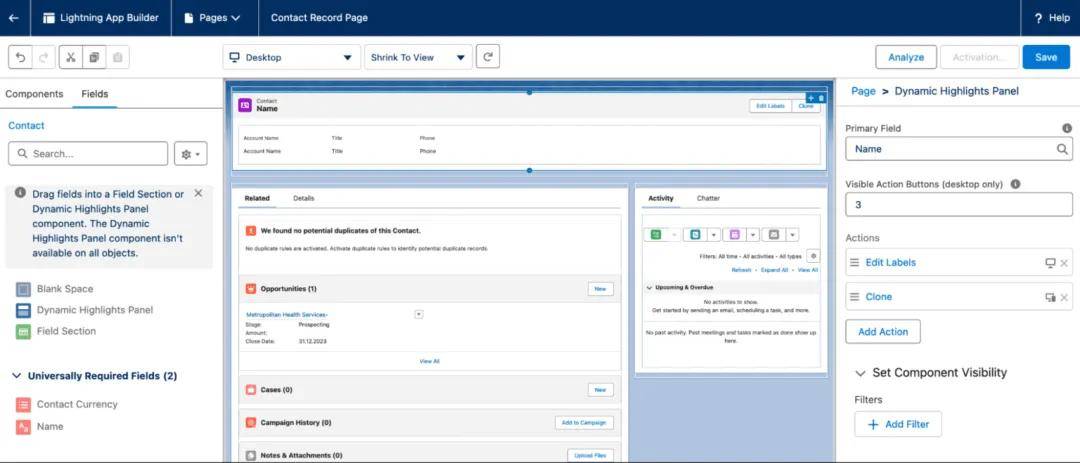Open the Desktop form factor dropdown
The width and height of the screenshot is (1080, 463).
(x=291, y=57)
